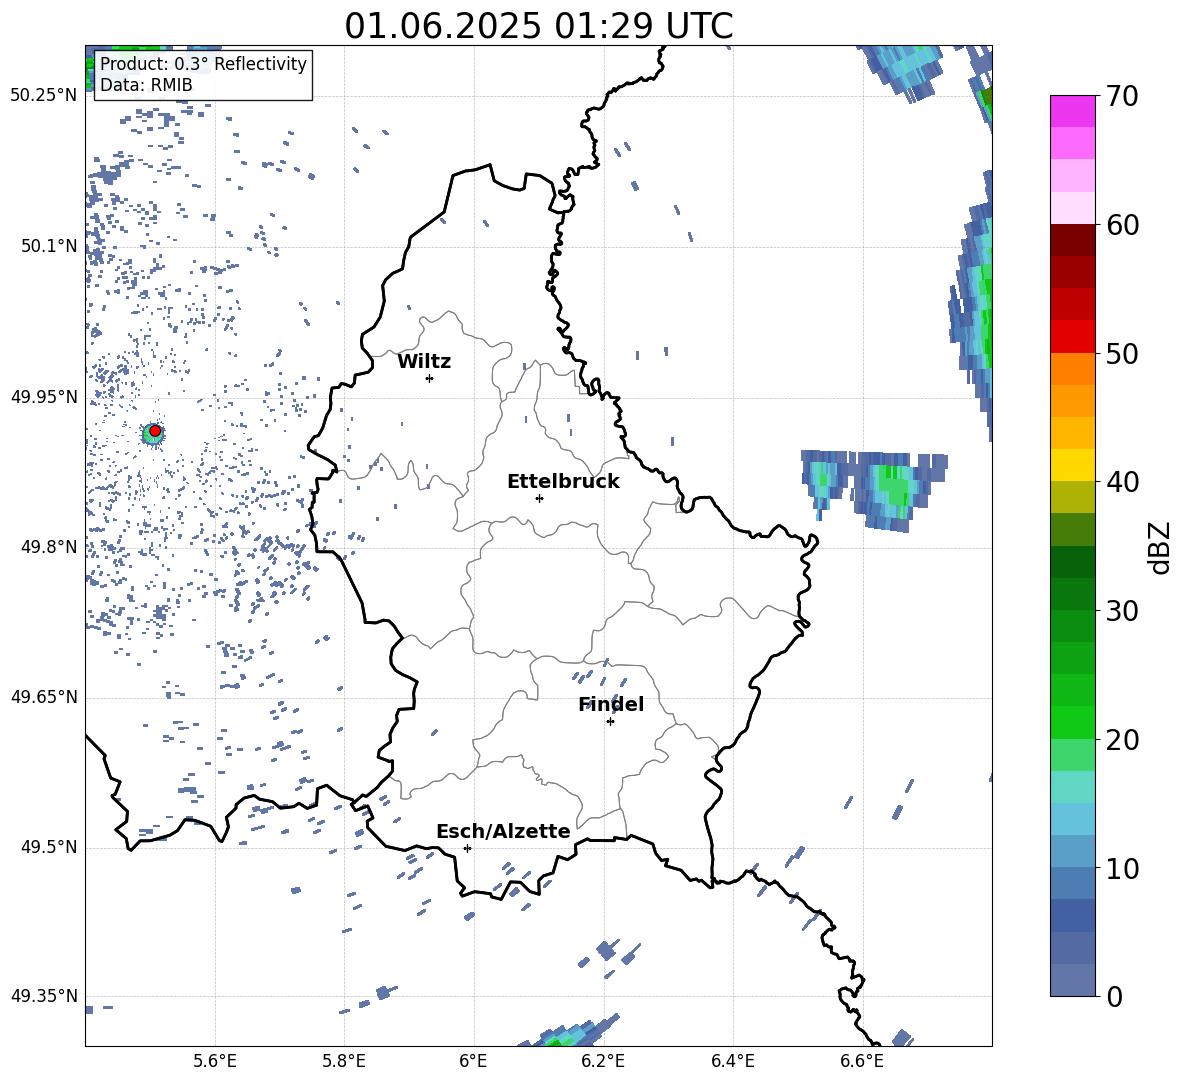Click the 49.5°N latitude label
Viewport: 1184px width, 1081px height.
49,847
